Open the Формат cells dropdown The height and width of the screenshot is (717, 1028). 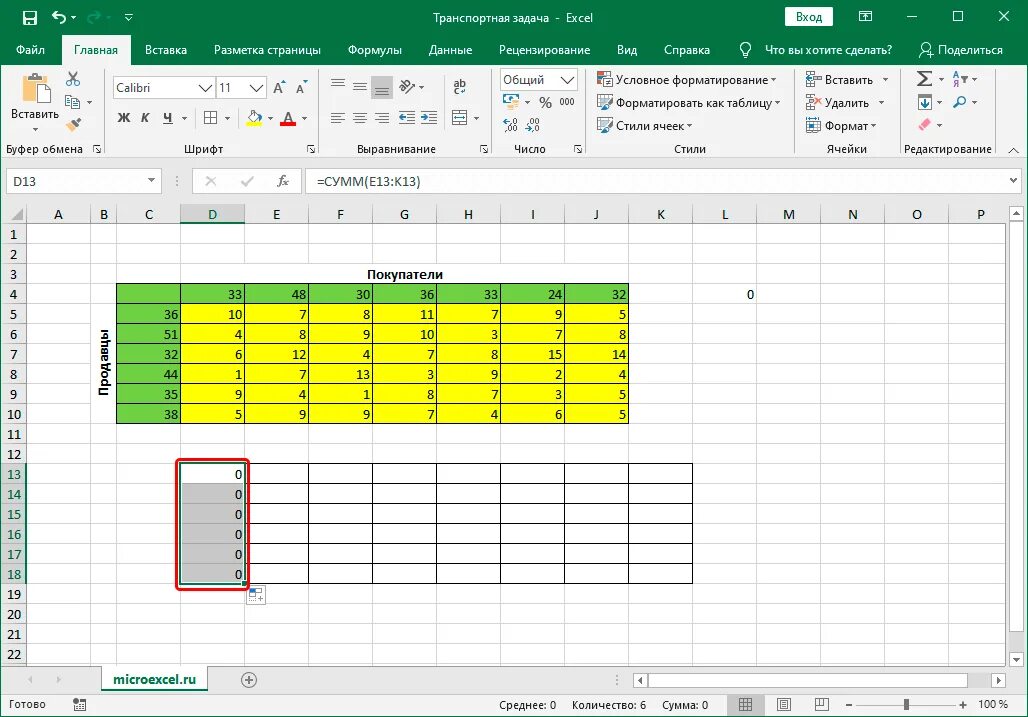(841, 125)
